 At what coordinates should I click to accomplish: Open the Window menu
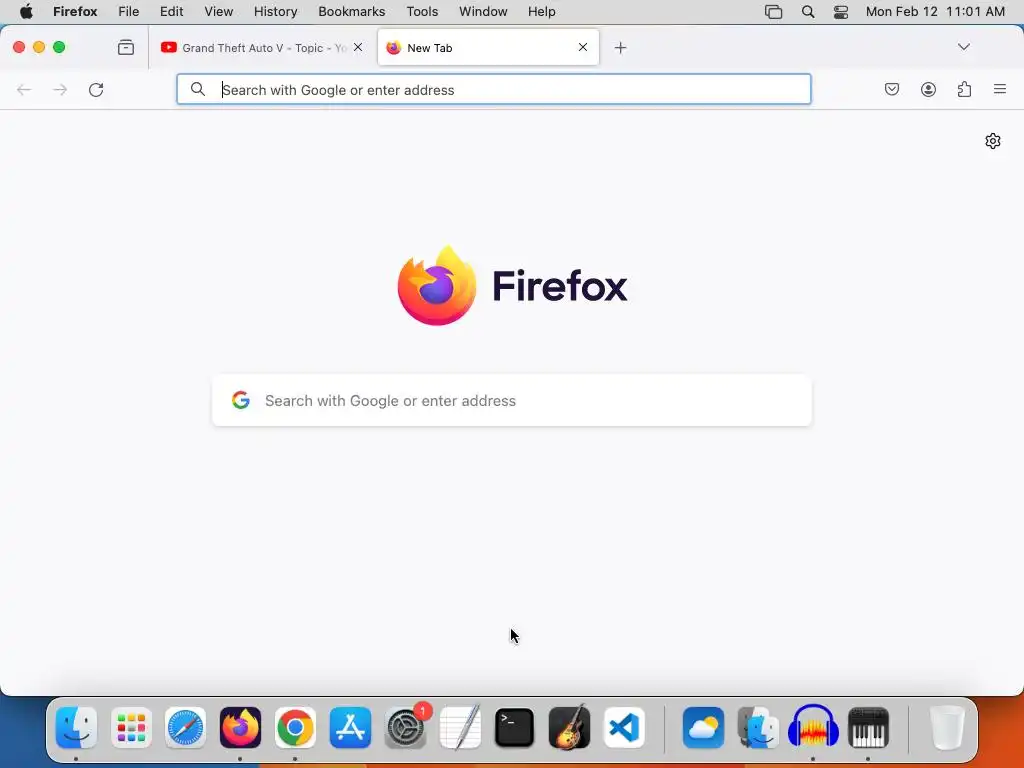[x=483, y=12]
